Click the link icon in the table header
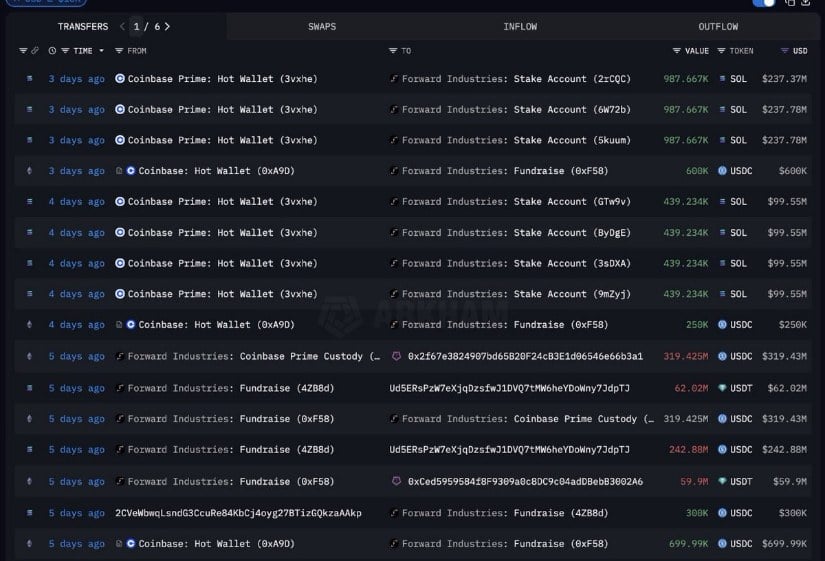825x561 pixels. pyautogui.click(x=35, y=51)
